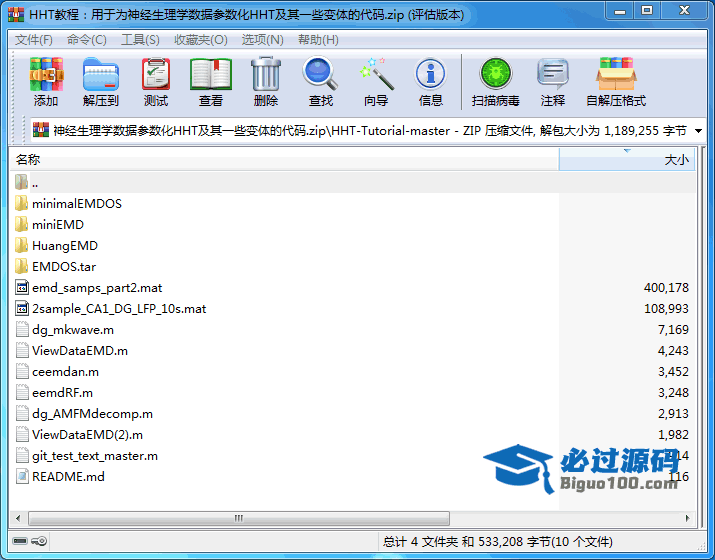The height and width of the screenshot is (560, 715).
Task: Click the Add (添加) toolbar icon
Action: (46, 74)
